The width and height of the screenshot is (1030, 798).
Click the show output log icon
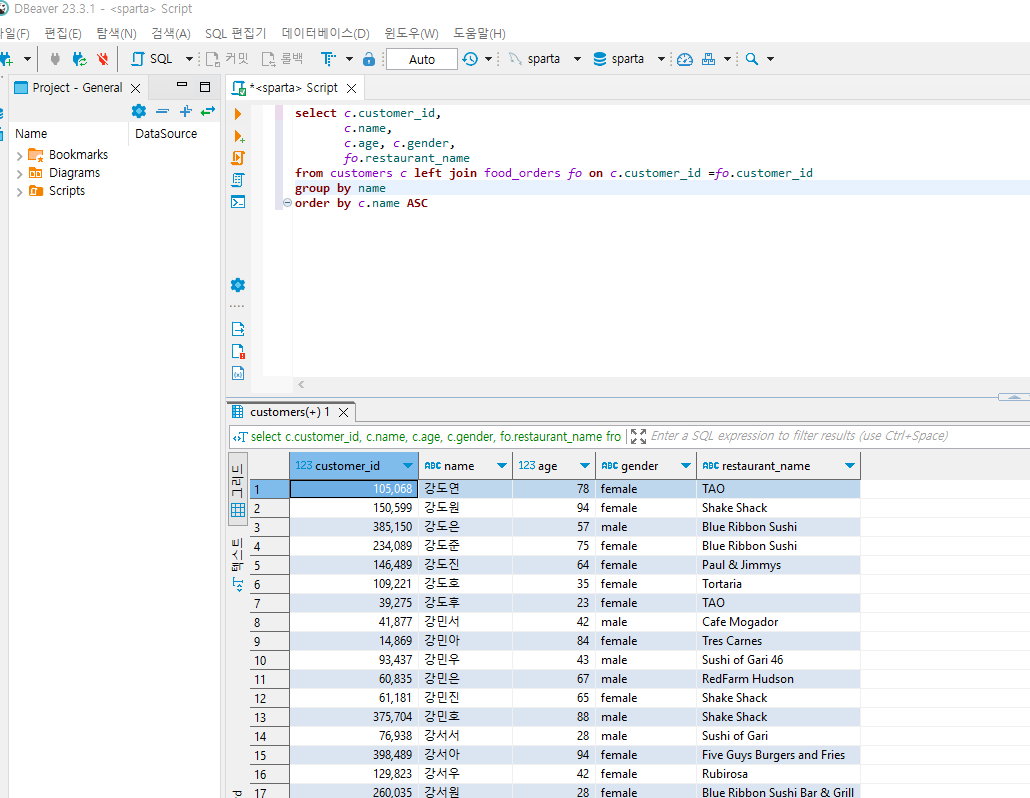238,329
